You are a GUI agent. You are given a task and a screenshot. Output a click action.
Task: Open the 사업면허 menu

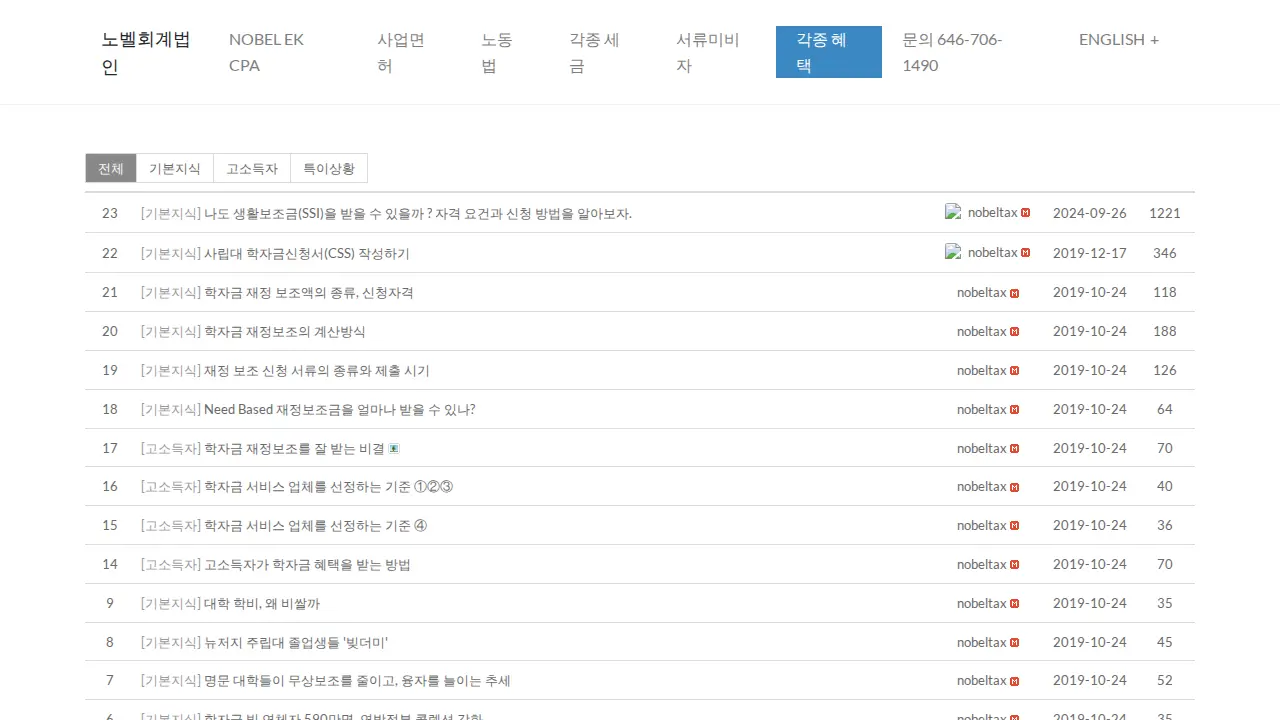[408, 52]
